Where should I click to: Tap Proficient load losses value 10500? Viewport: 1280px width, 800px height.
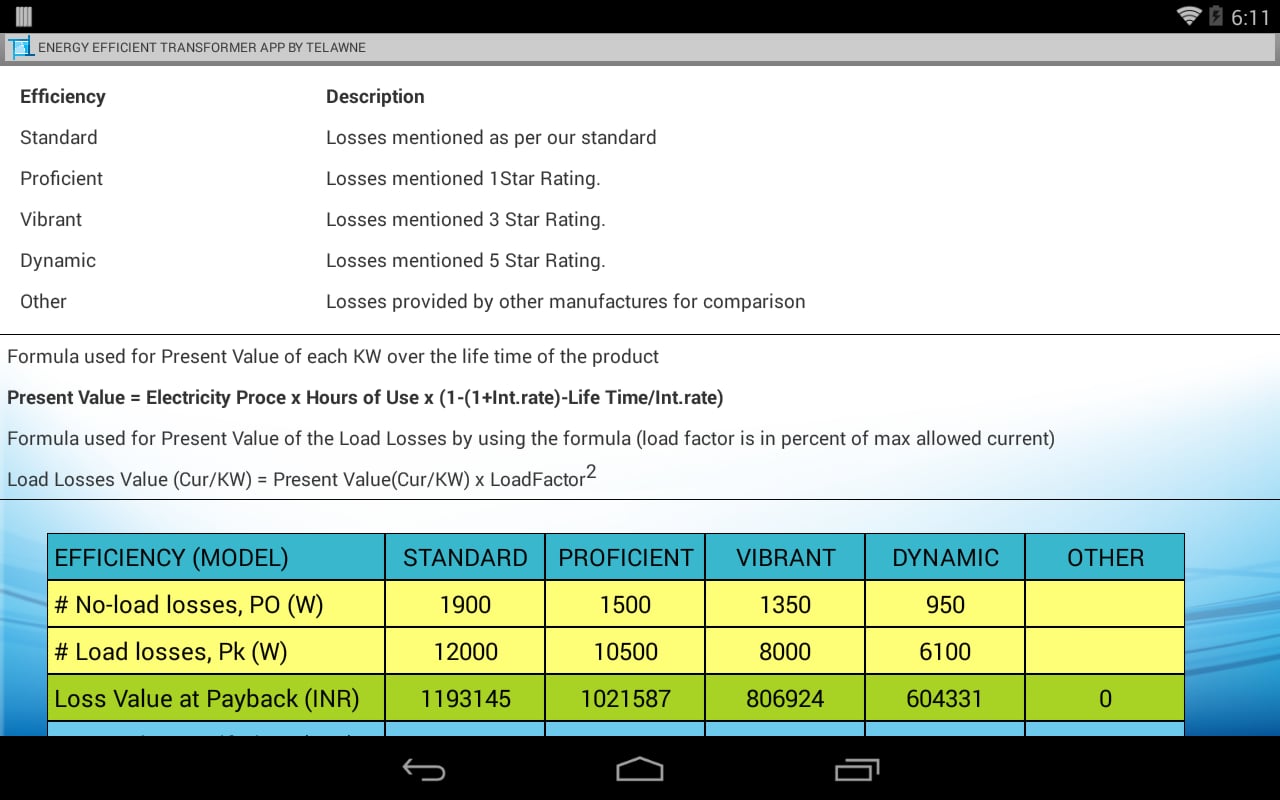click(x=625, y=651)
